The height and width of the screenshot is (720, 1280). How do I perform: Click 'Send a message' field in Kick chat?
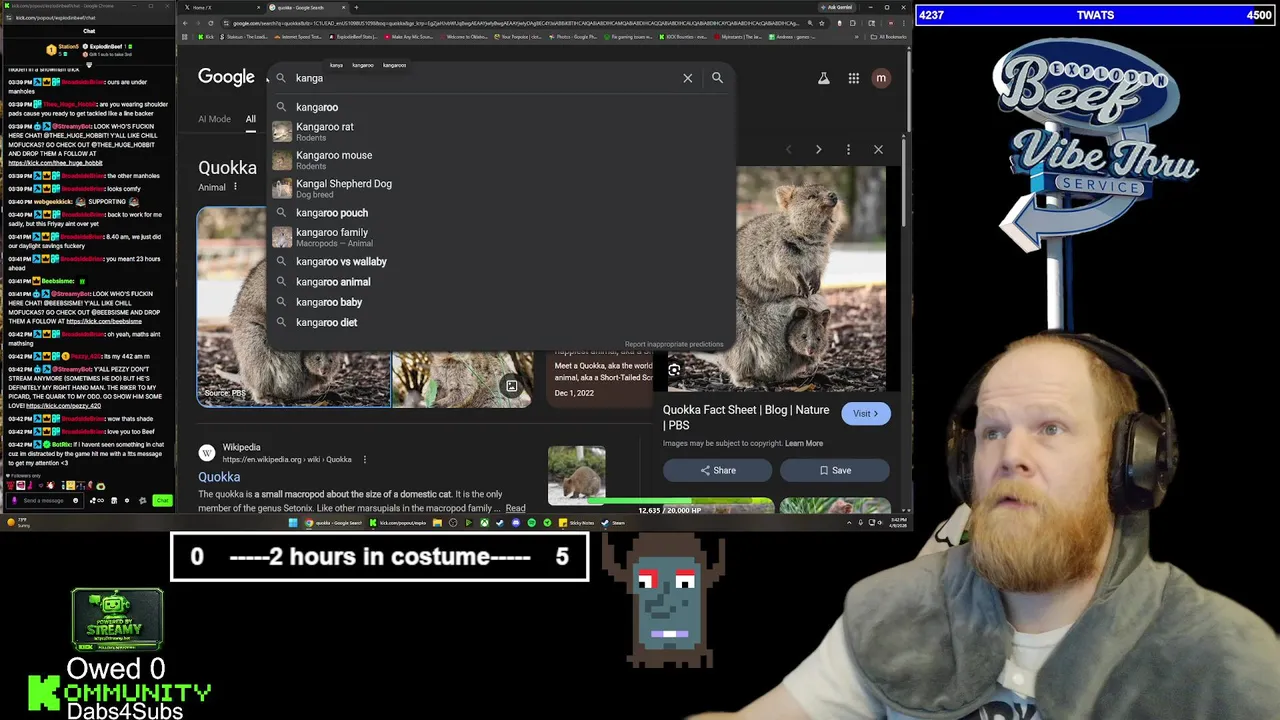(44, 500)
